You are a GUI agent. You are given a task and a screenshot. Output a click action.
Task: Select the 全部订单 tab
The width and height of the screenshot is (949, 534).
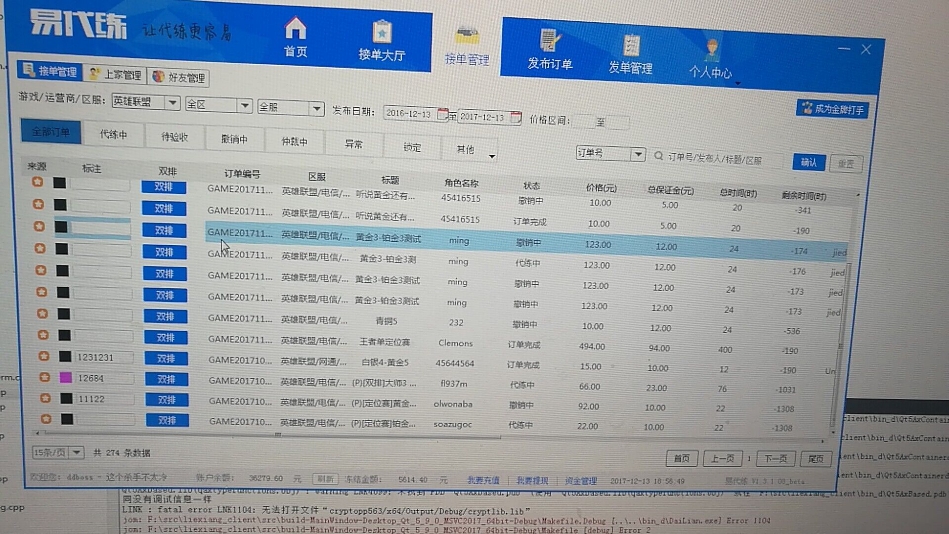click(x=51, y=131)
